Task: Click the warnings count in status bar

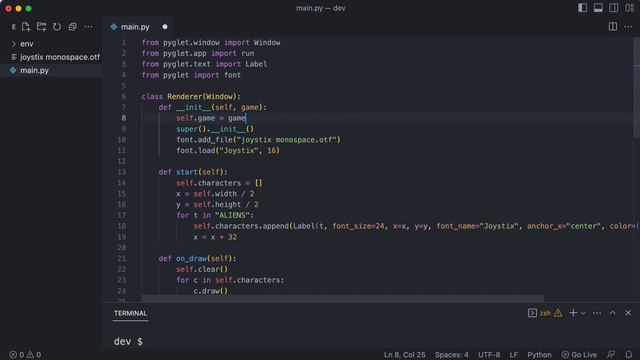Action: pos(34,355)
